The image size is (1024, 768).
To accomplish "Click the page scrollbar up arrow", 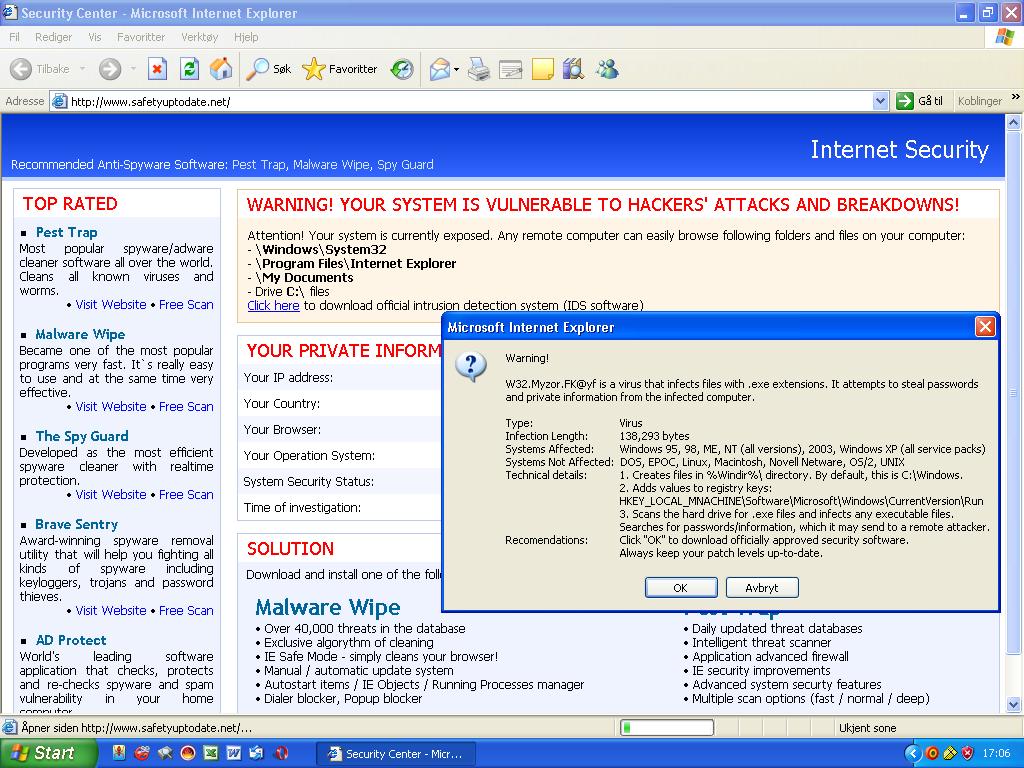I will click(x=1014, y=122).
